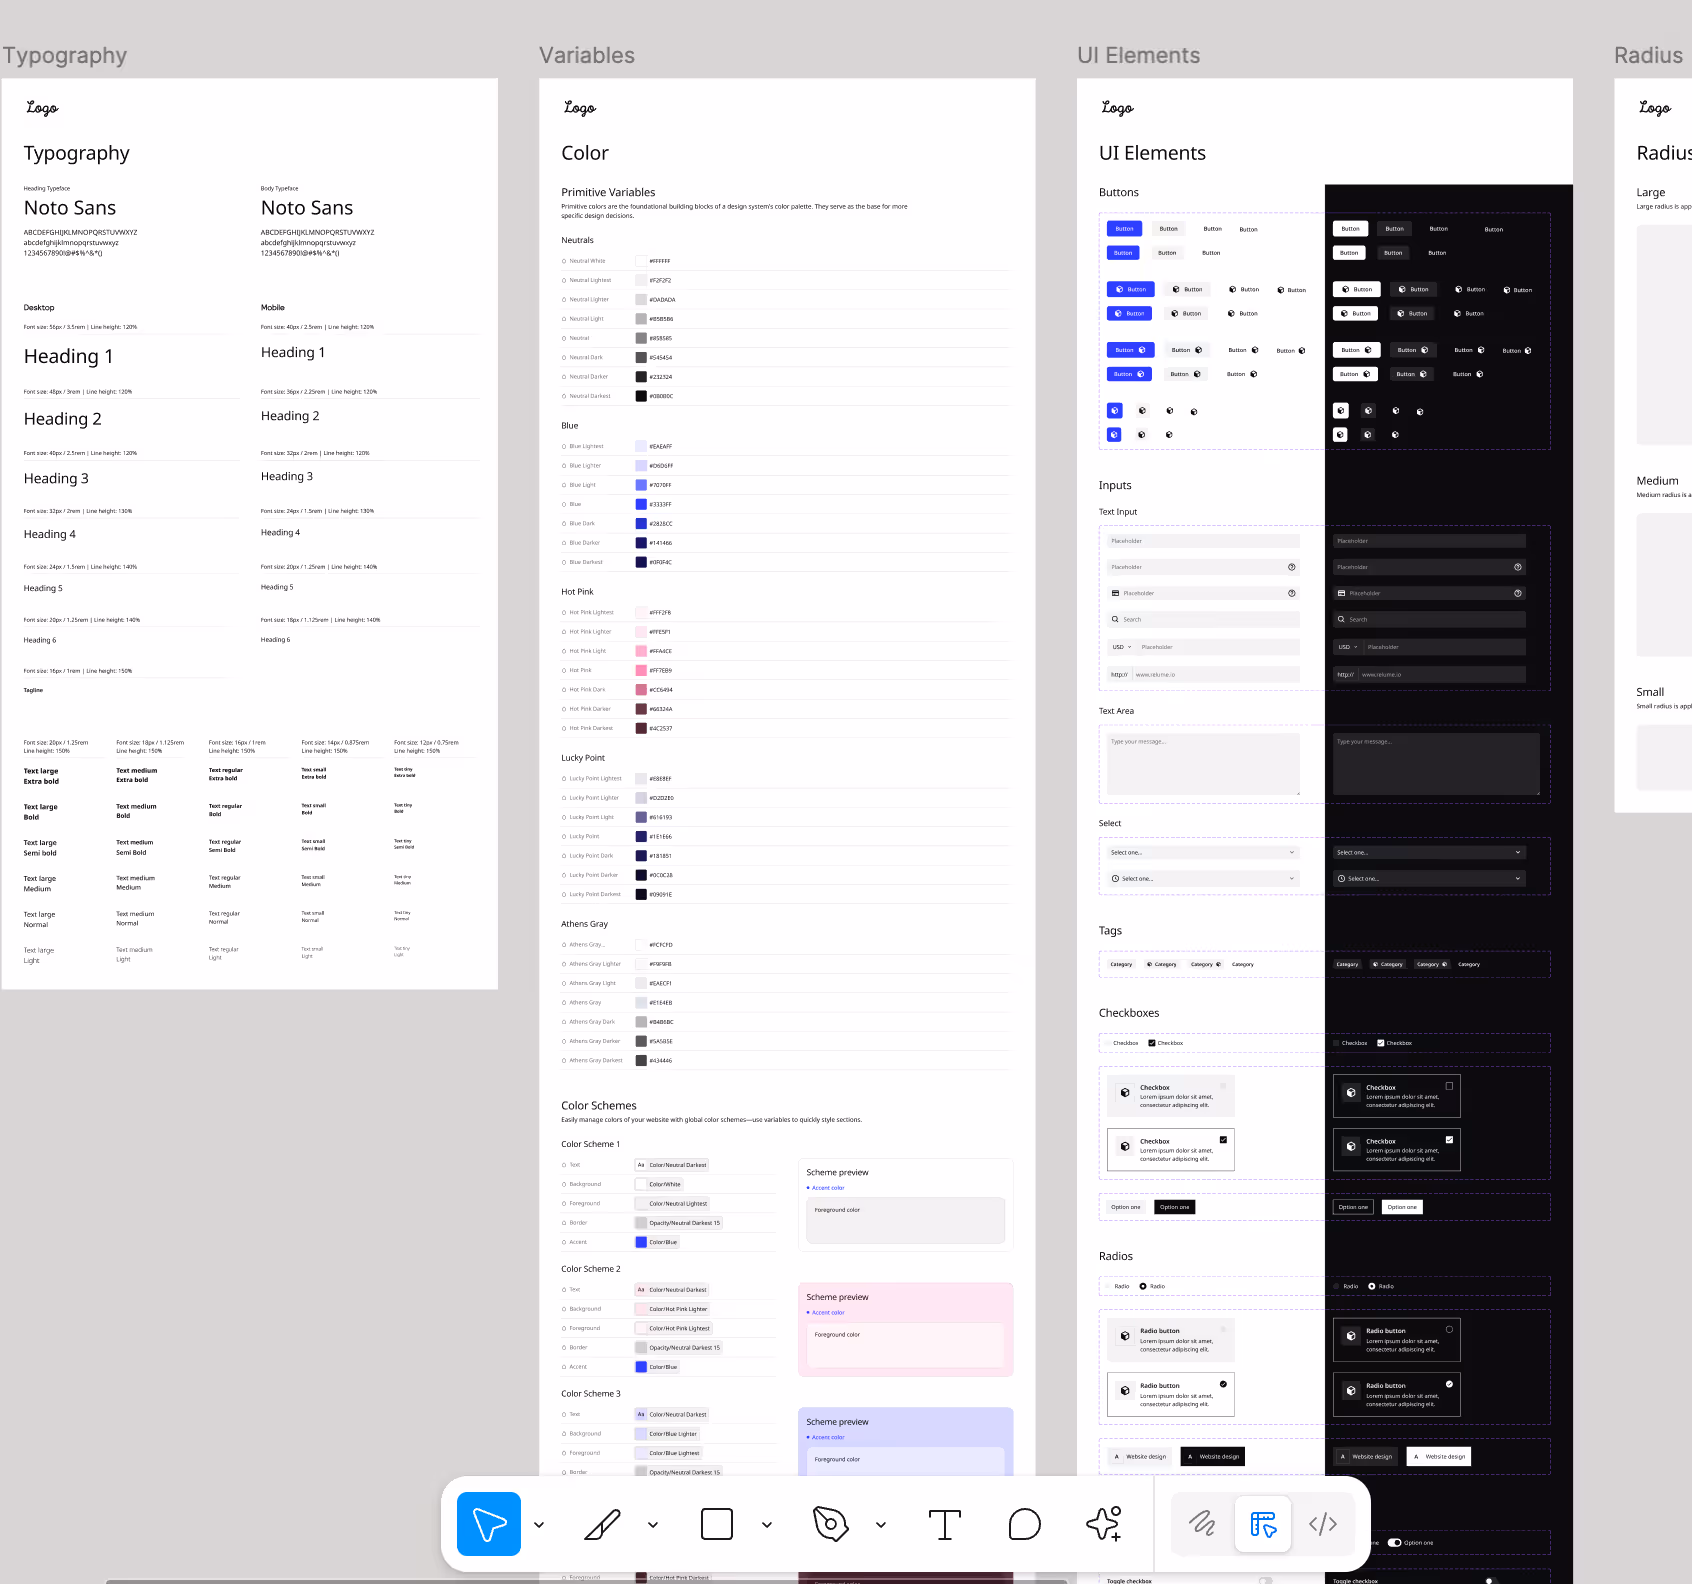The height and width of the screenshot is (1584, 1692).
Task: Click the Logo in the Typography frame
Action: [x=42, y=108]
